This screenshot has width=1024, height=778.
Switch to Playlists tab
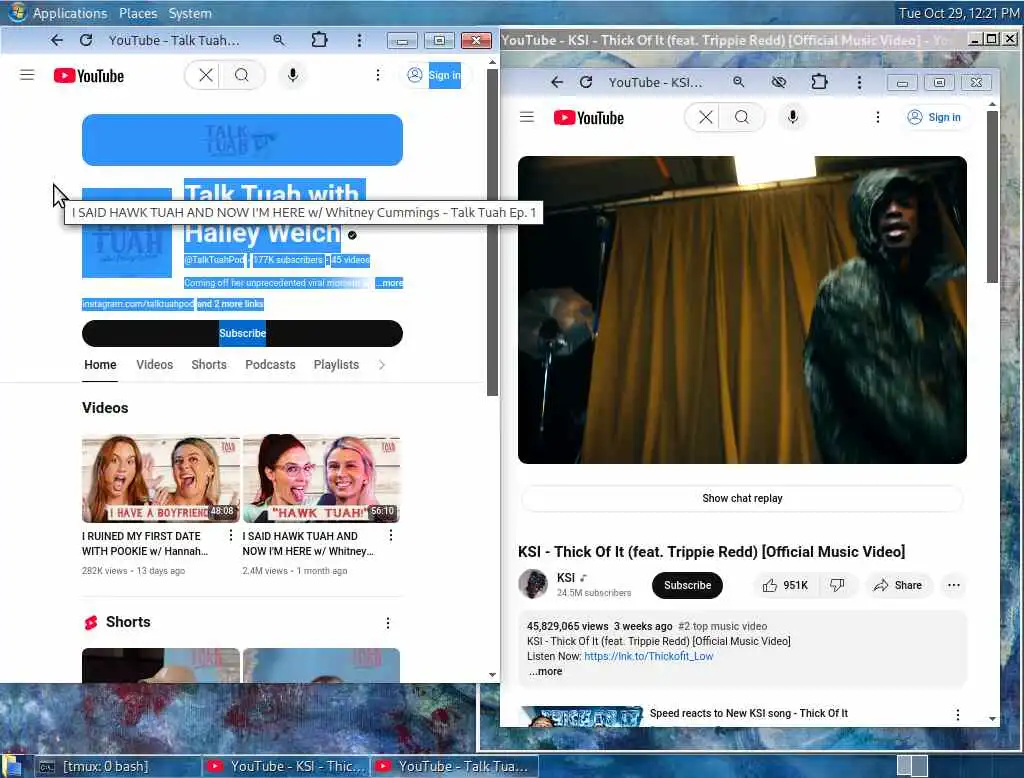coord(336,365)
